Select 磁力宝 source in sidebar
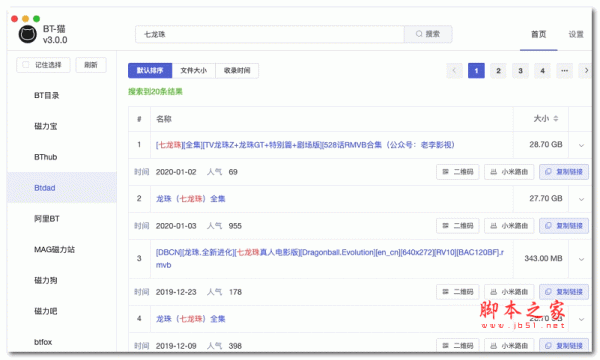This screenshot has width=600, height=360. (62, 126)
